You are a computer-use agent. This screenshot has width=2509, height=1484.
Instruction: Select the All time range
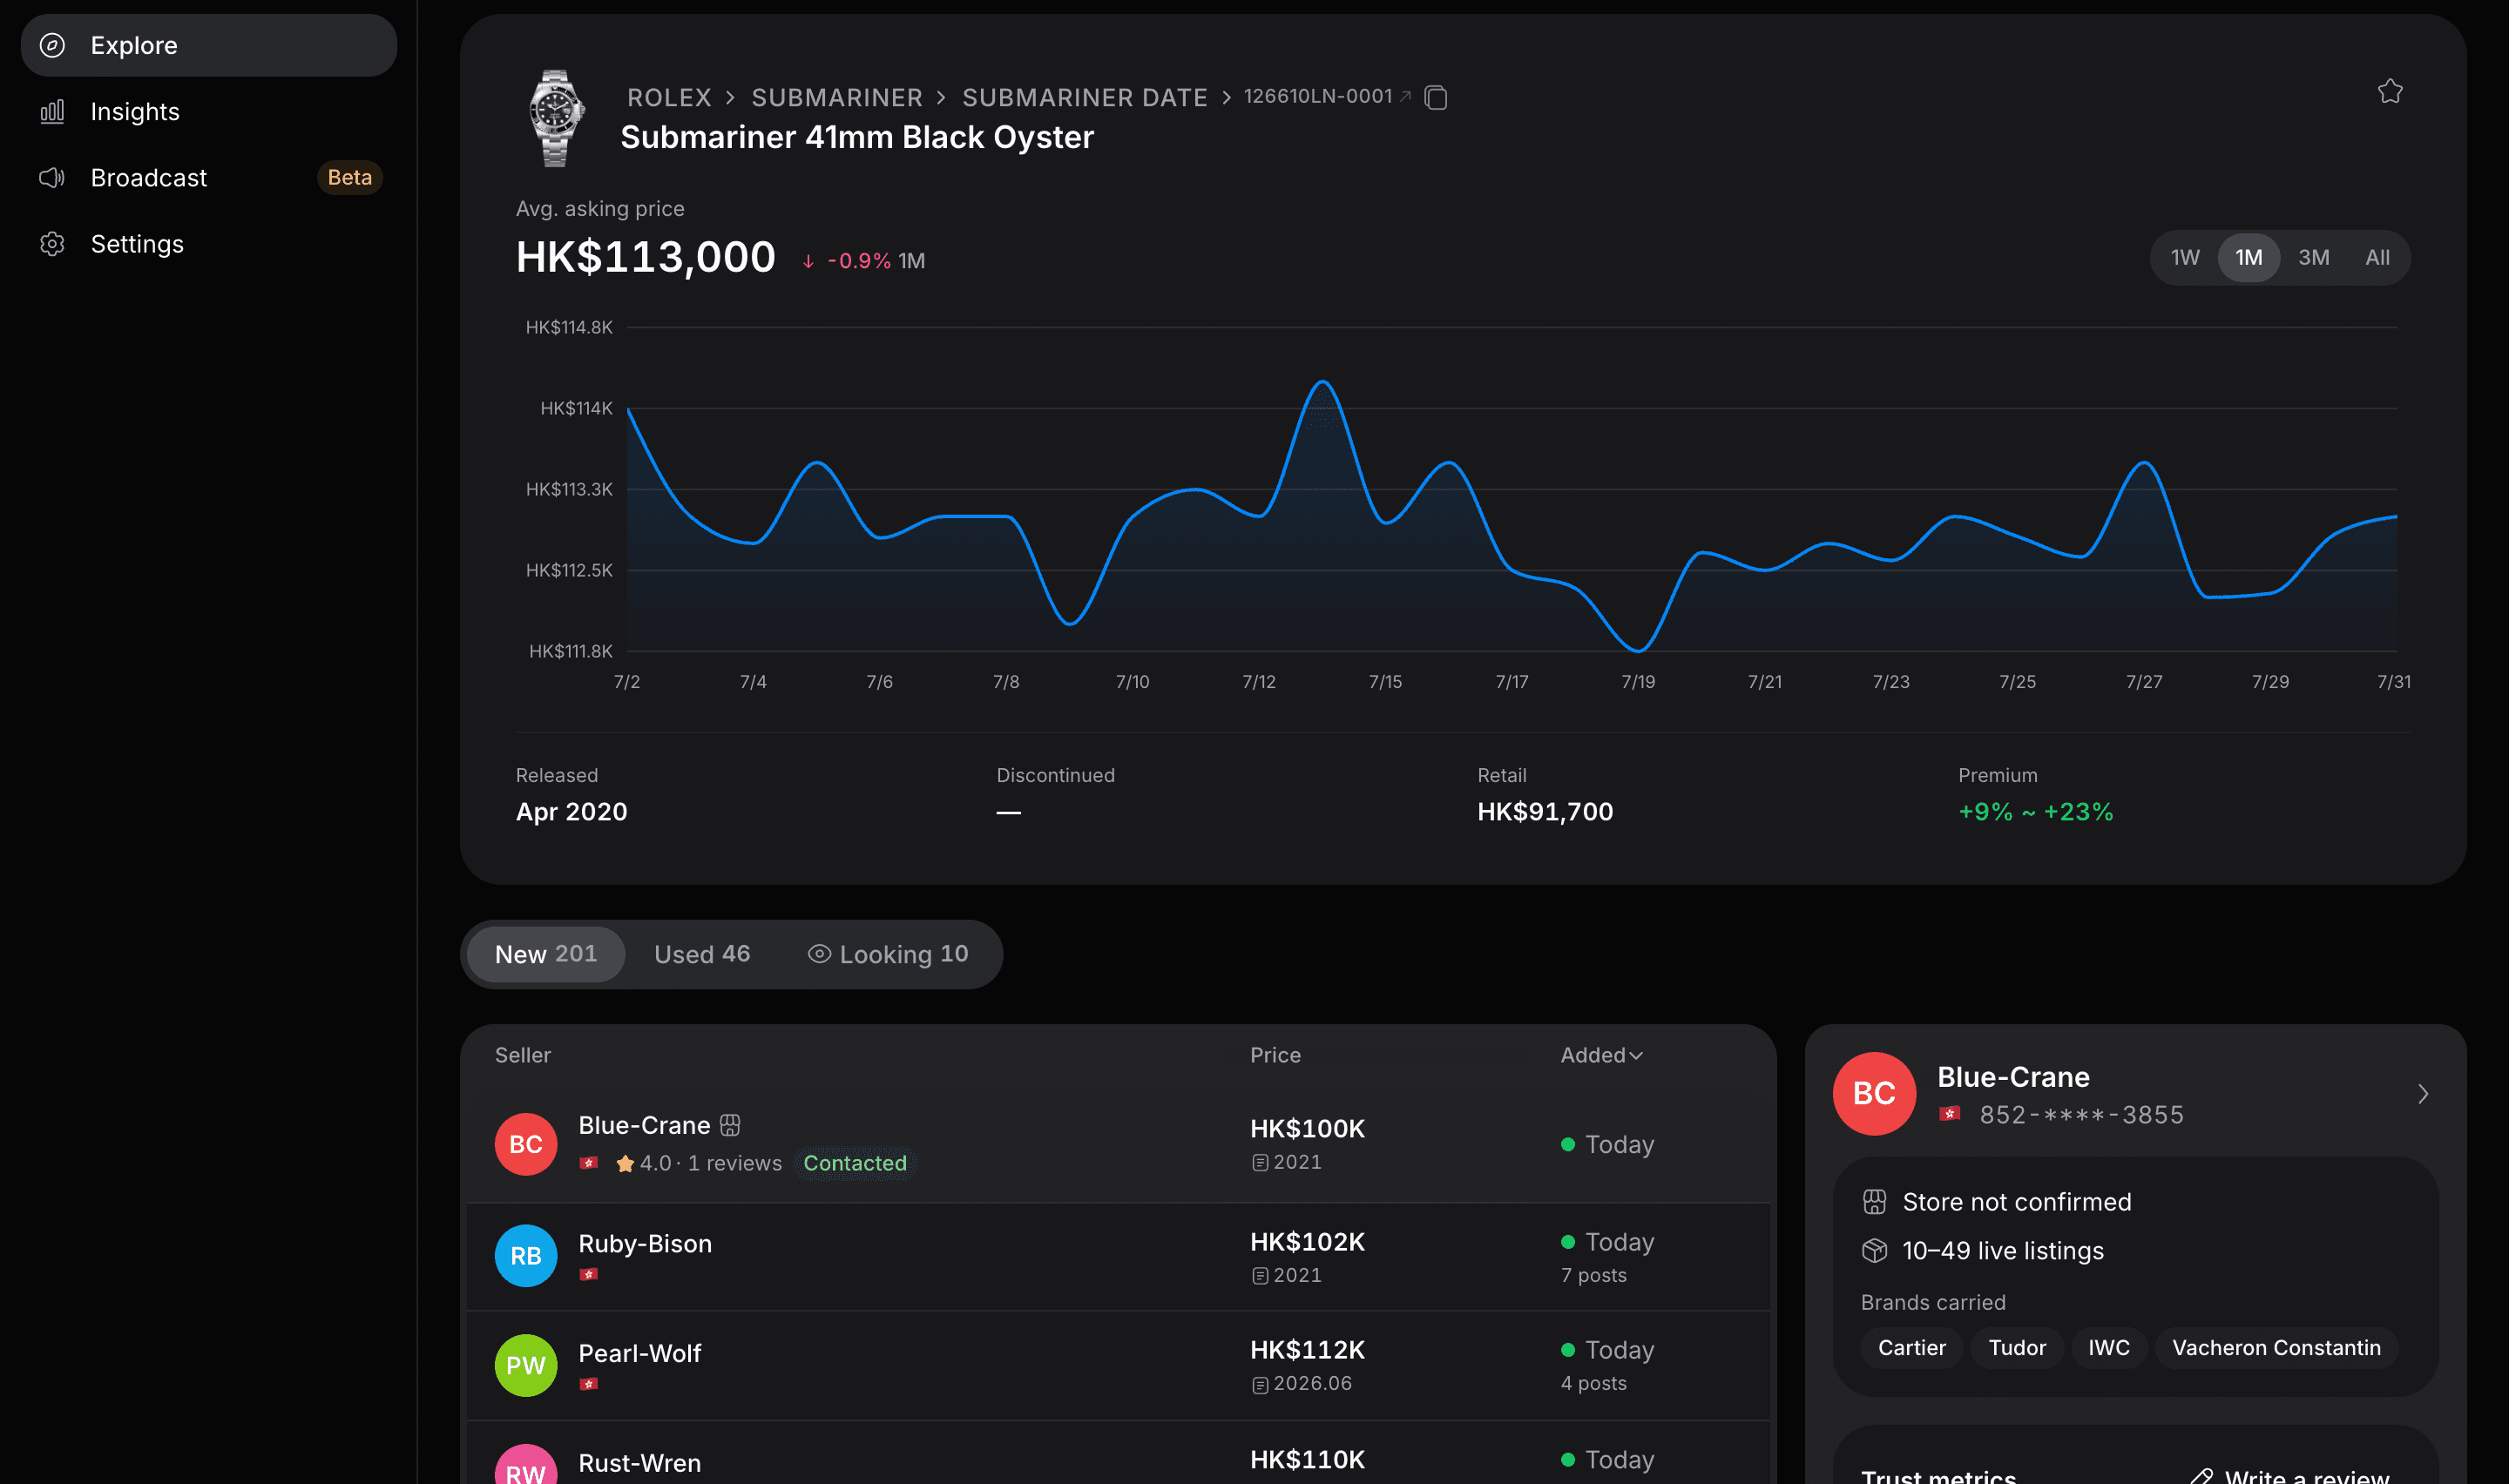[2377, 258]
